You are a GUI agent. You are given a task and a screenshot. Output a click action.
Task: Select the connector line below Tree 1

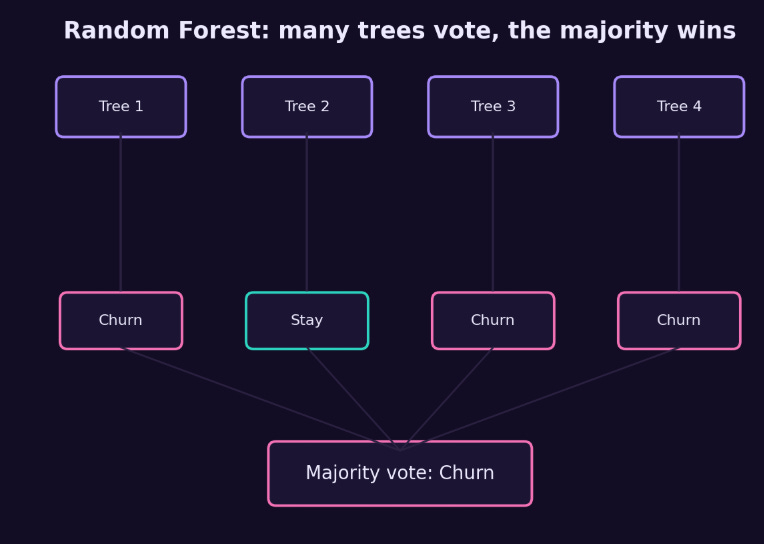[121, 214]
